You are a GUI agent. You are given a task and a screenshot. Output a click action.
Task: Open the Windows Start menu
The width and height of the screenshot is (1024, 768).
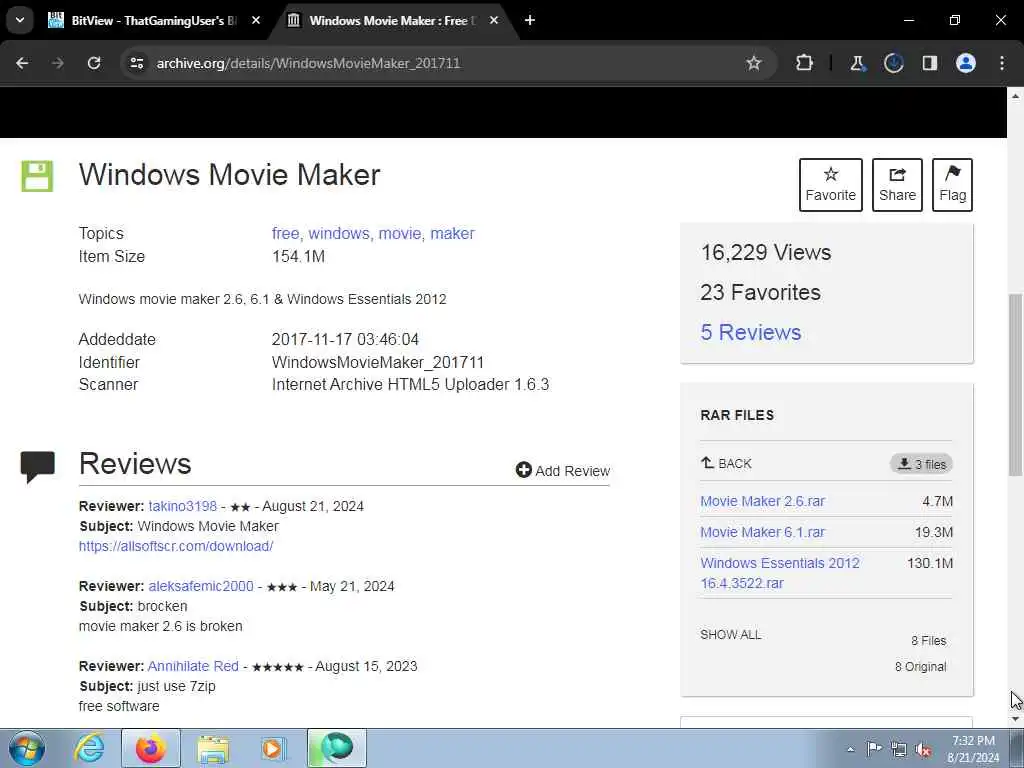tap(27, 748)
